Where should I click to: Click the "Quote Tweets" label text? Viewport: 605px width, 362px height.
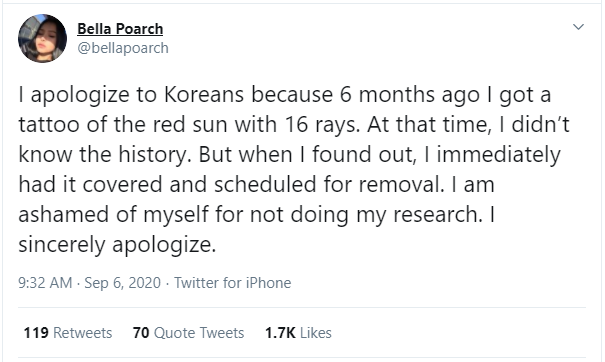point(199,333)
